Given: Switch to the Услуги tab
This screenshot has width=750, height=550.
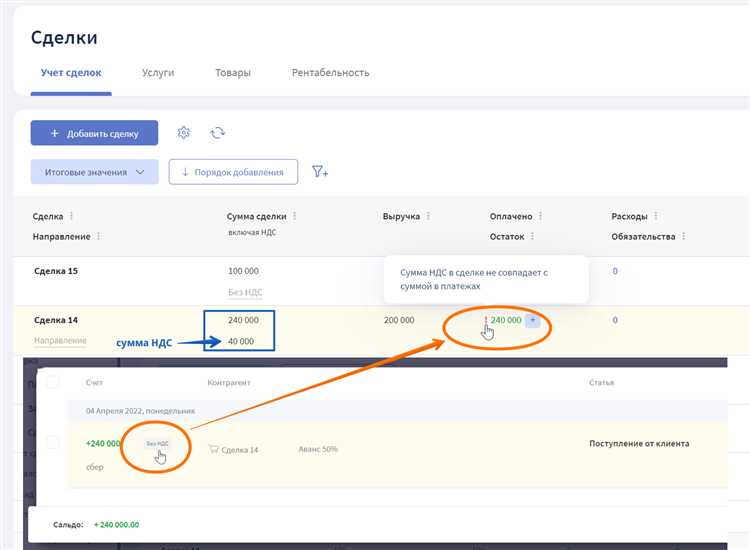Looking at the screenshot, I should (x=158, y=73).
